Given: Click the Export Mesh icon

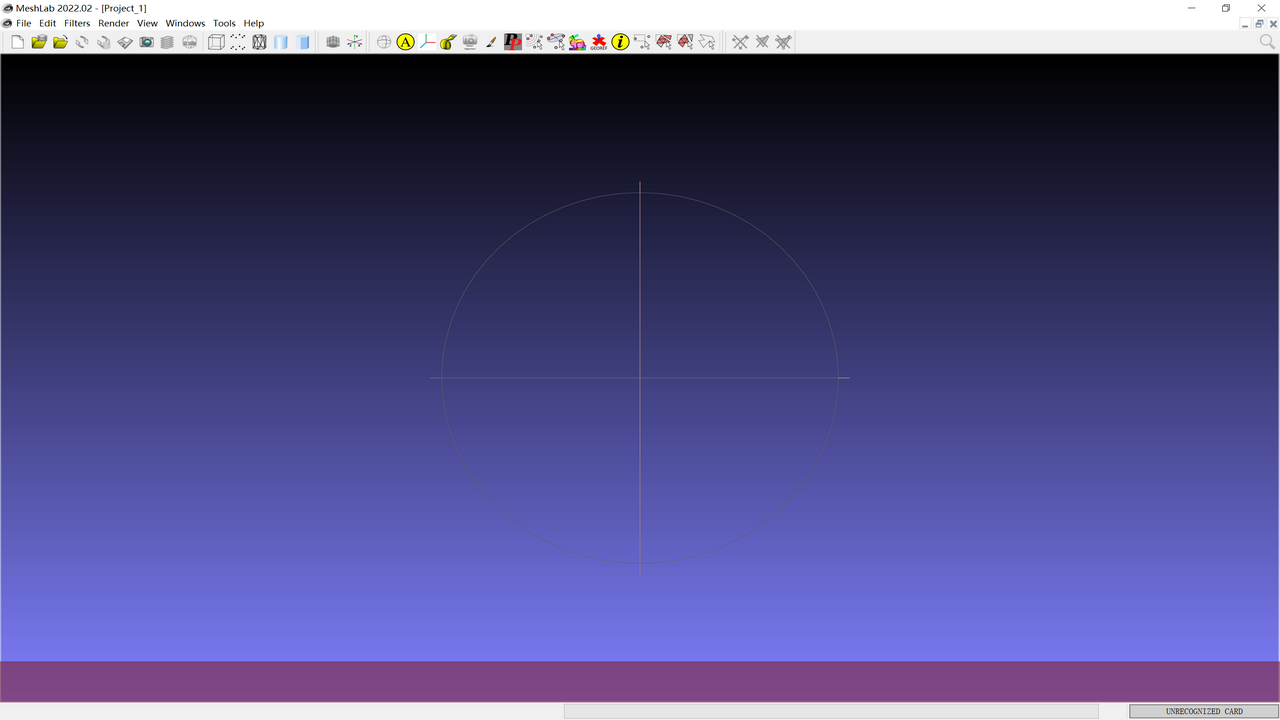Looking at the screenshot, I should 125,42.
